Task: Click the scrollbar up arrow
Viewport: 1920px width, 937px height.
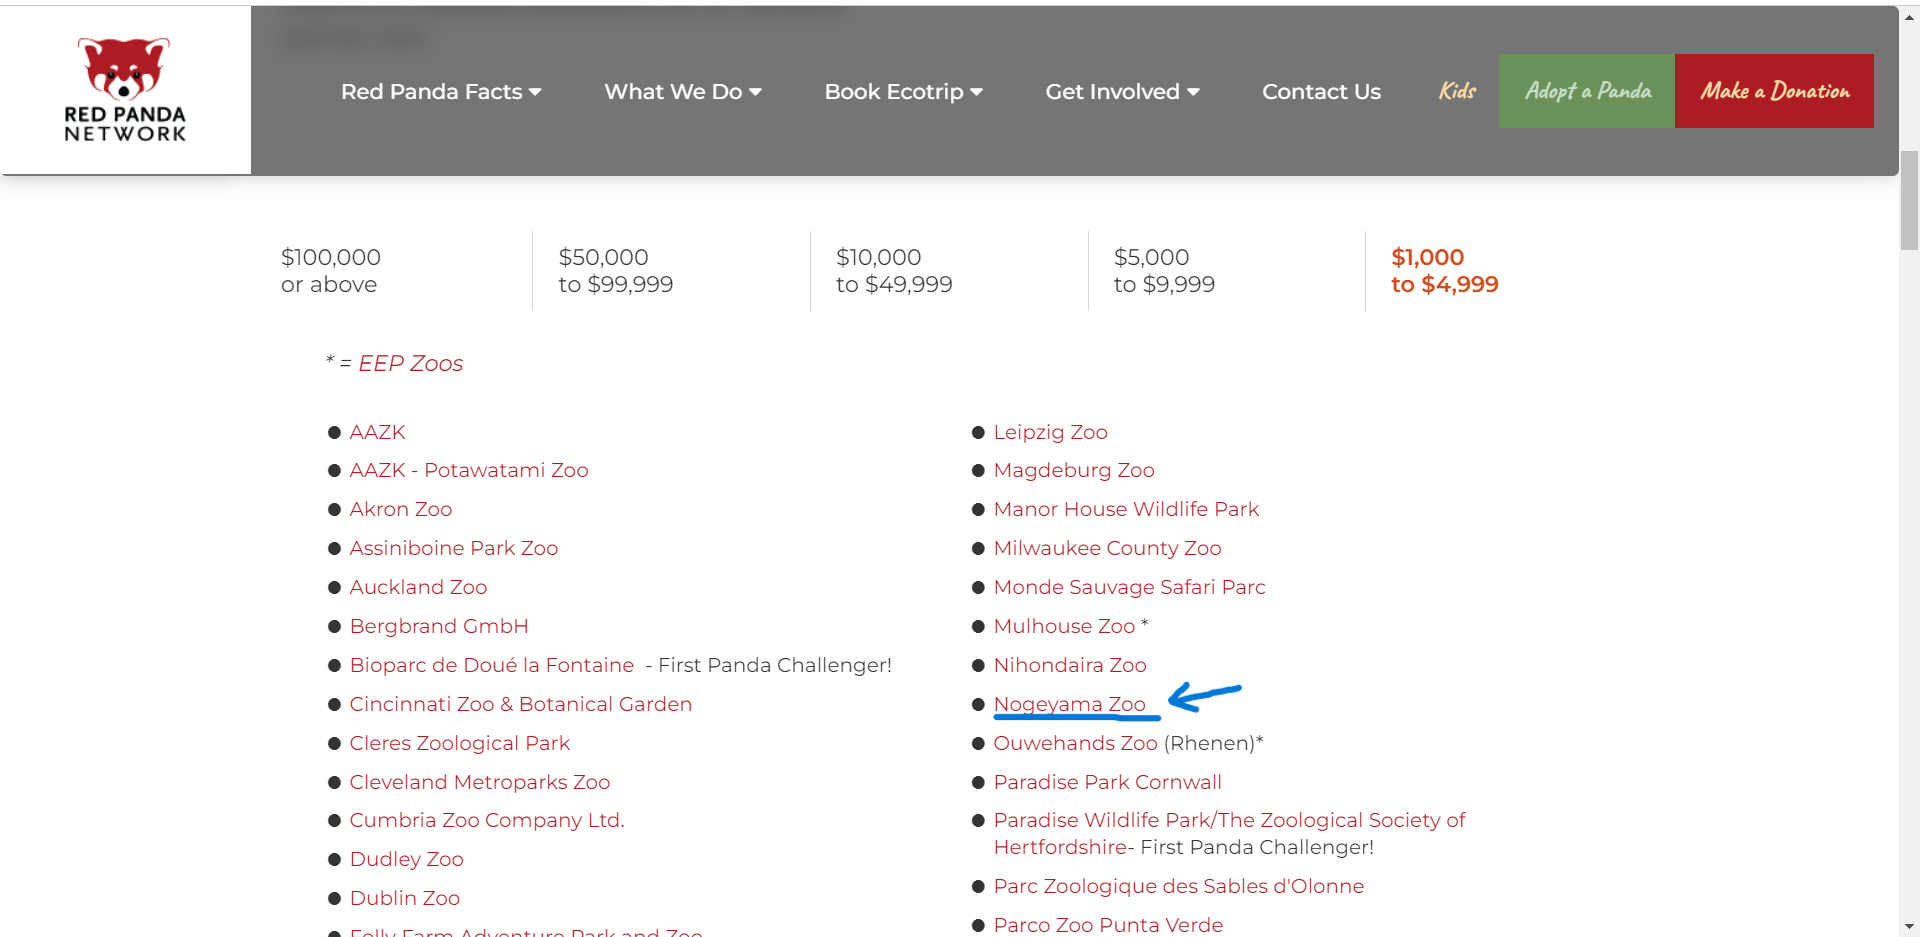Action: [x=1909, y=17]
